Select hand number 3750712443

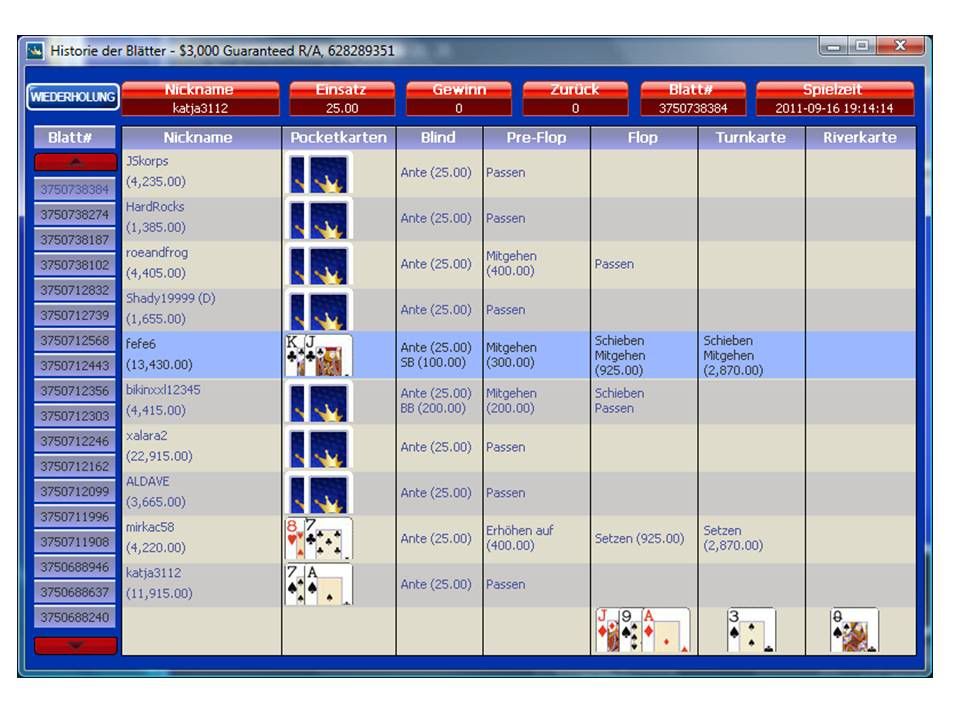75,366
